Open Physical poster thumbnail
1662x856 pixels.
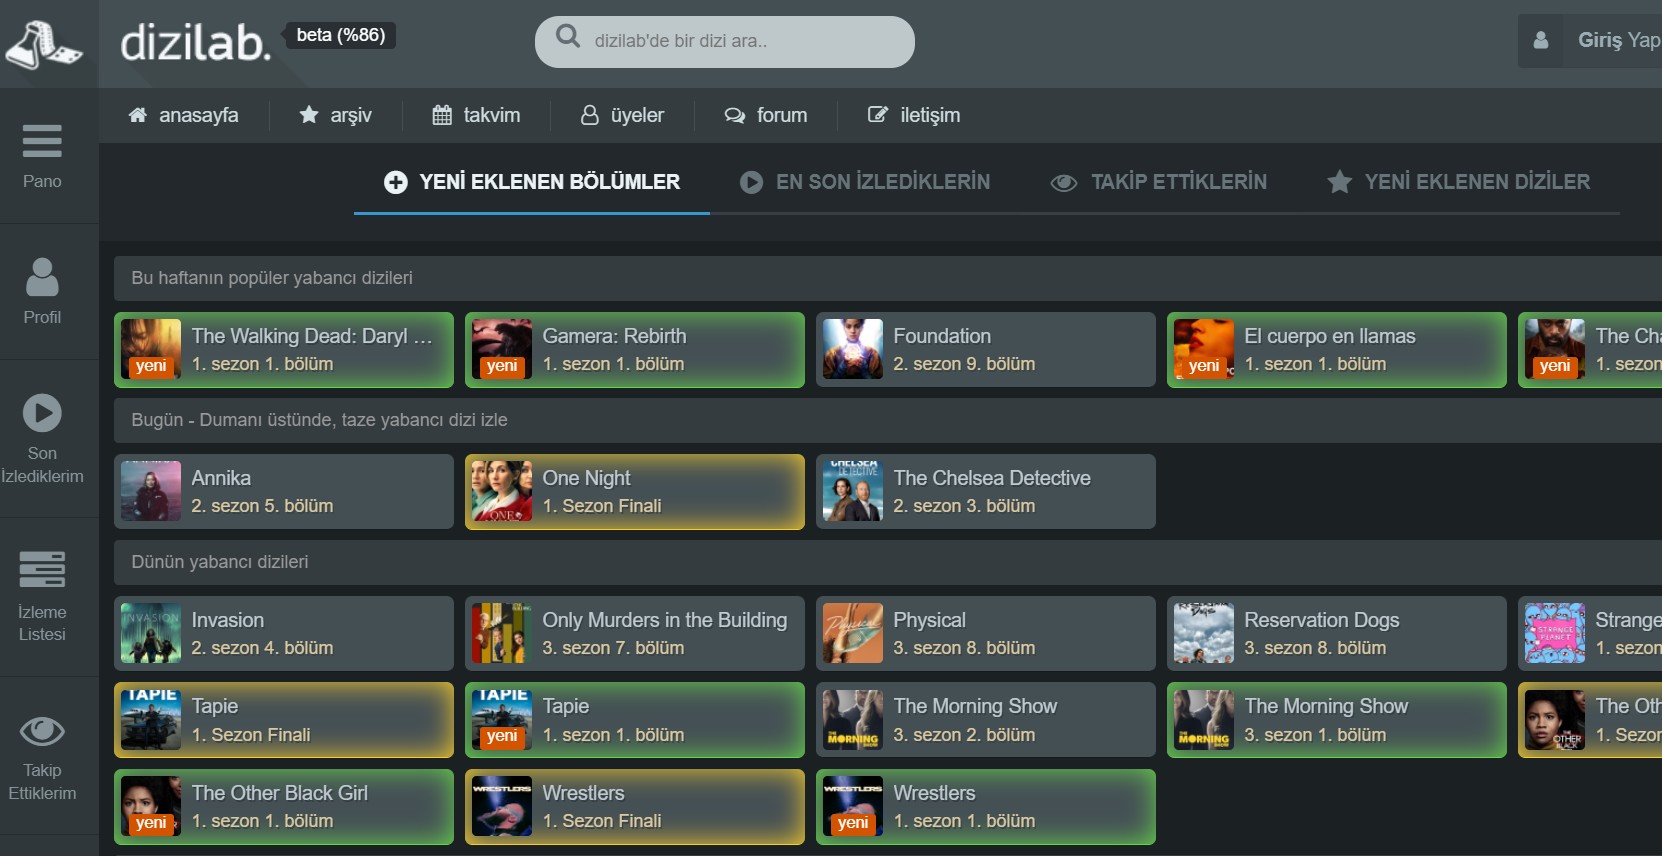pos(853,633)
